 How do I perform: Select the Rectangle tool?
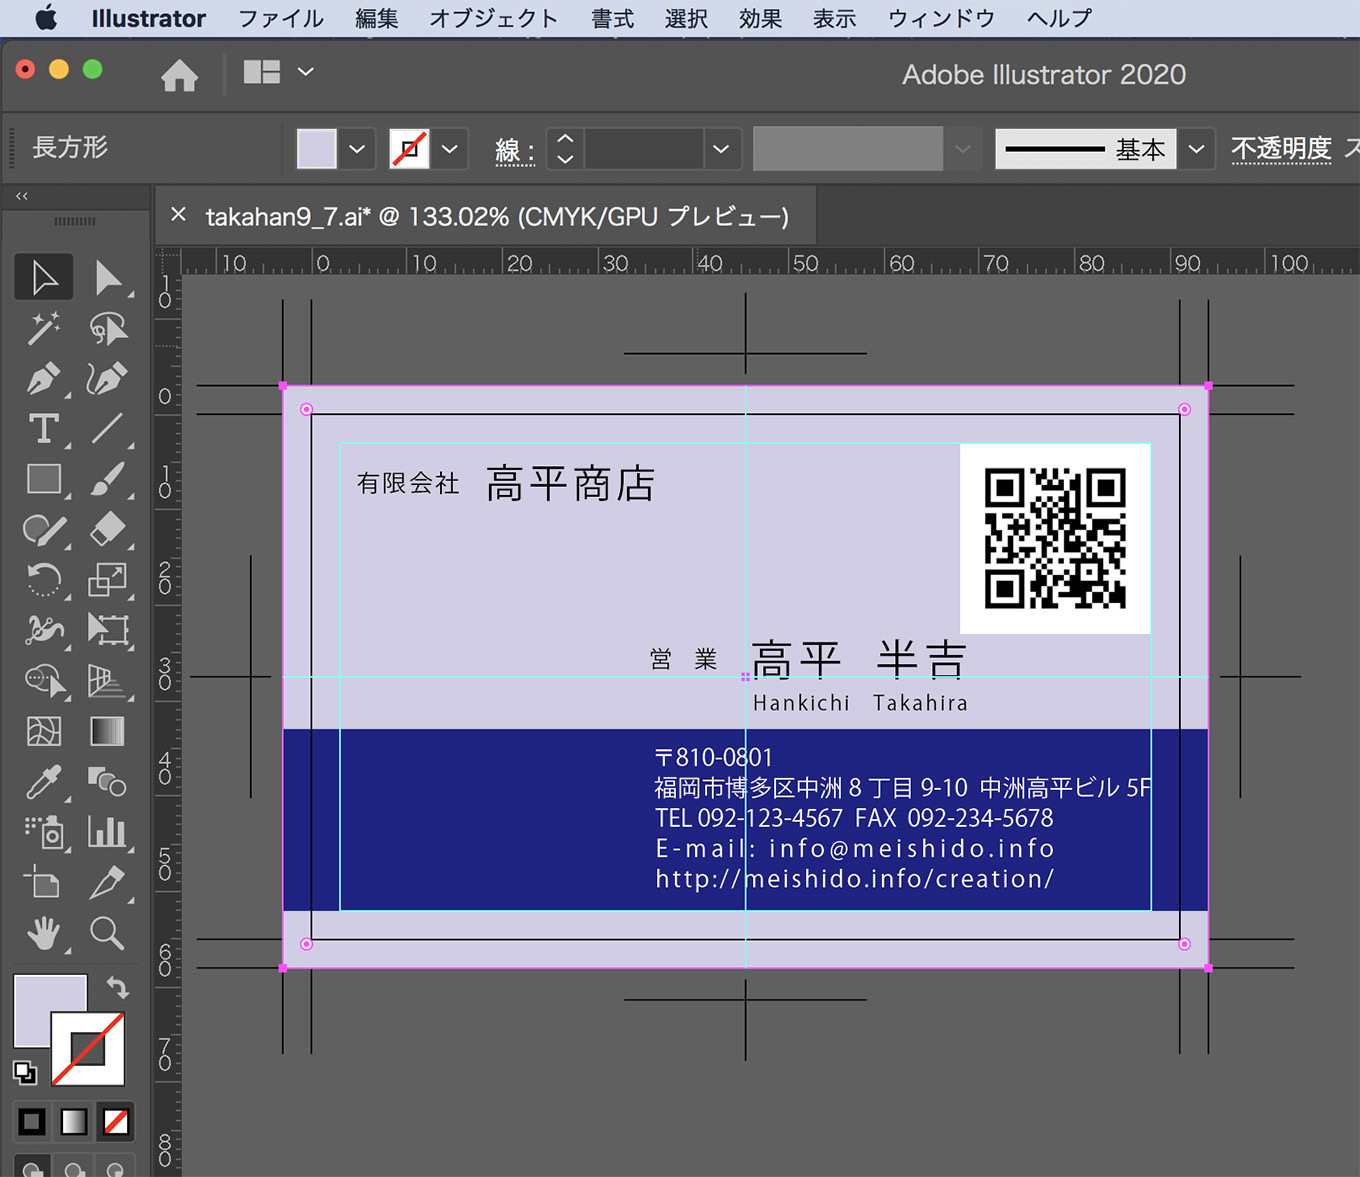pos(44,479)
